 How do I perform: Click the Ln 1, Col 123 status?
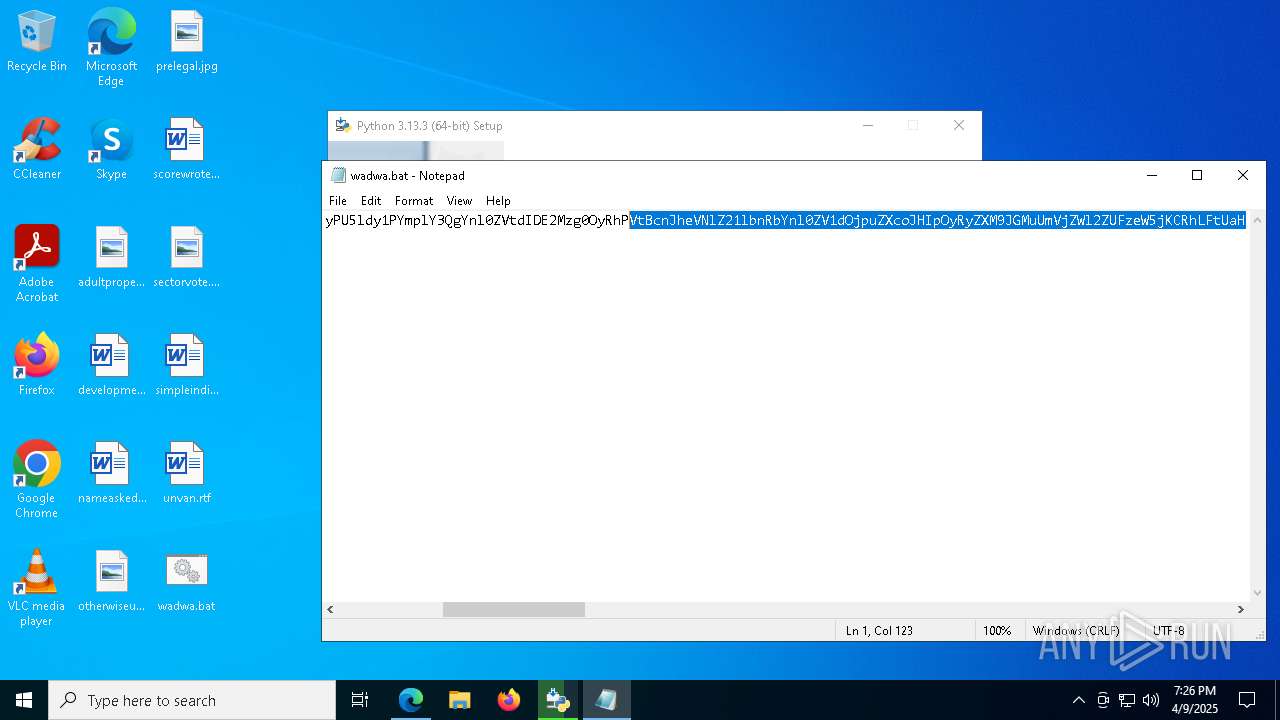(x=880, y=631)
